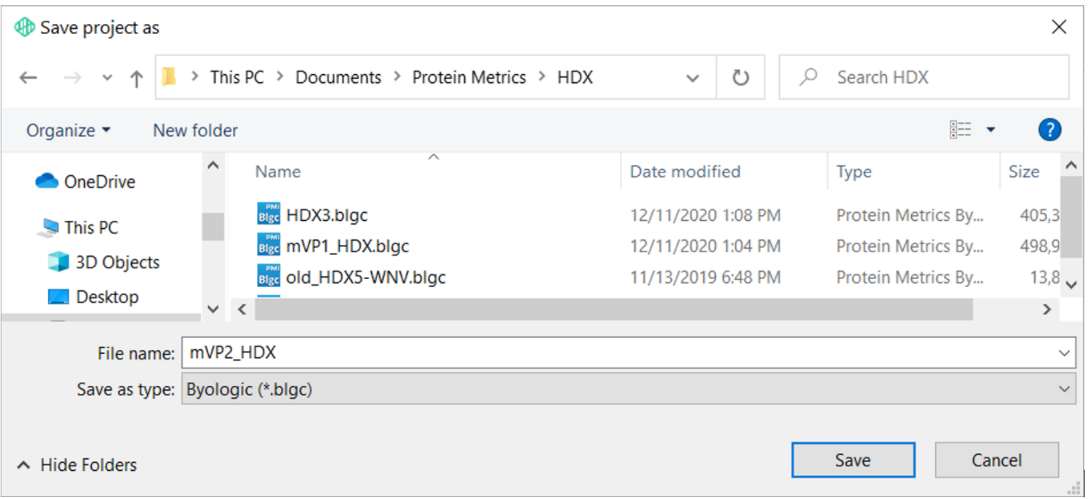Select This PC in address path
This screenshot has width=1091, height=499.
(237, 77)
